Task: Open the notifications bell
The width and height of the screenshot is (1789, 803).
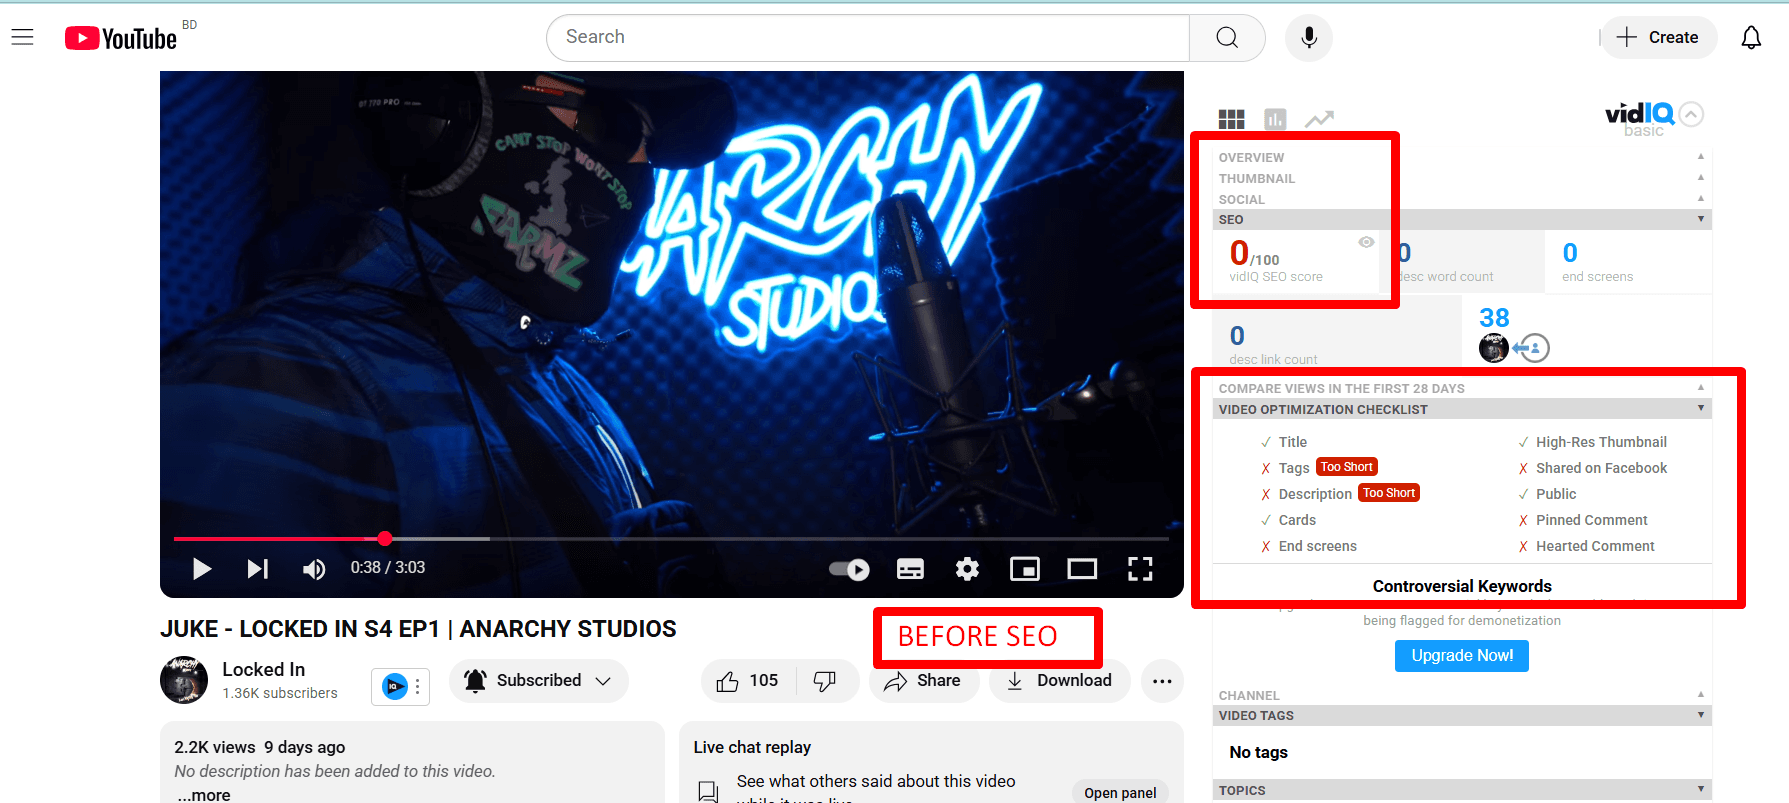Action: pyautogui.click(x=1751, y=37)
